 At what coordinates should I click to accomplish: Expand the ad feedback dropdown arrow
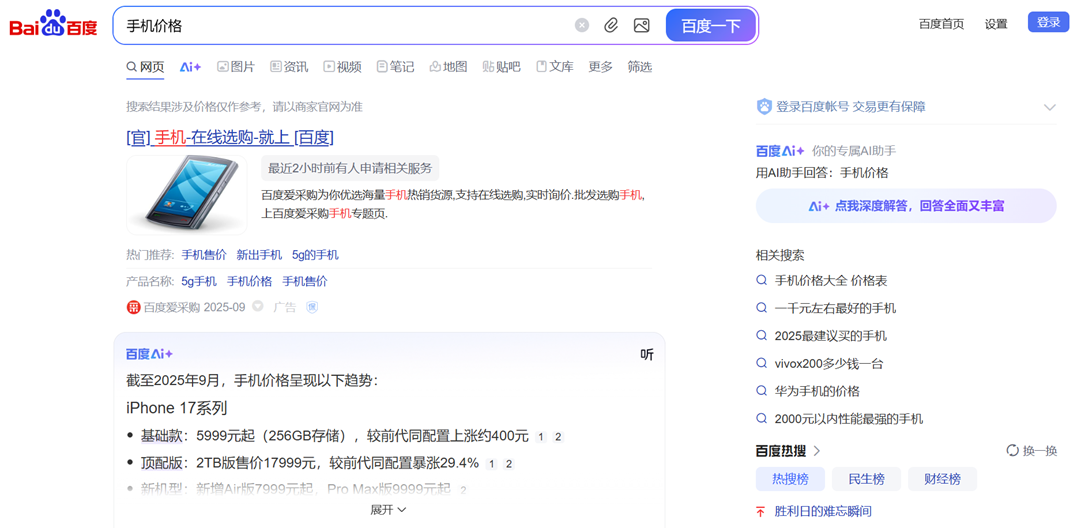pos(258,307)
